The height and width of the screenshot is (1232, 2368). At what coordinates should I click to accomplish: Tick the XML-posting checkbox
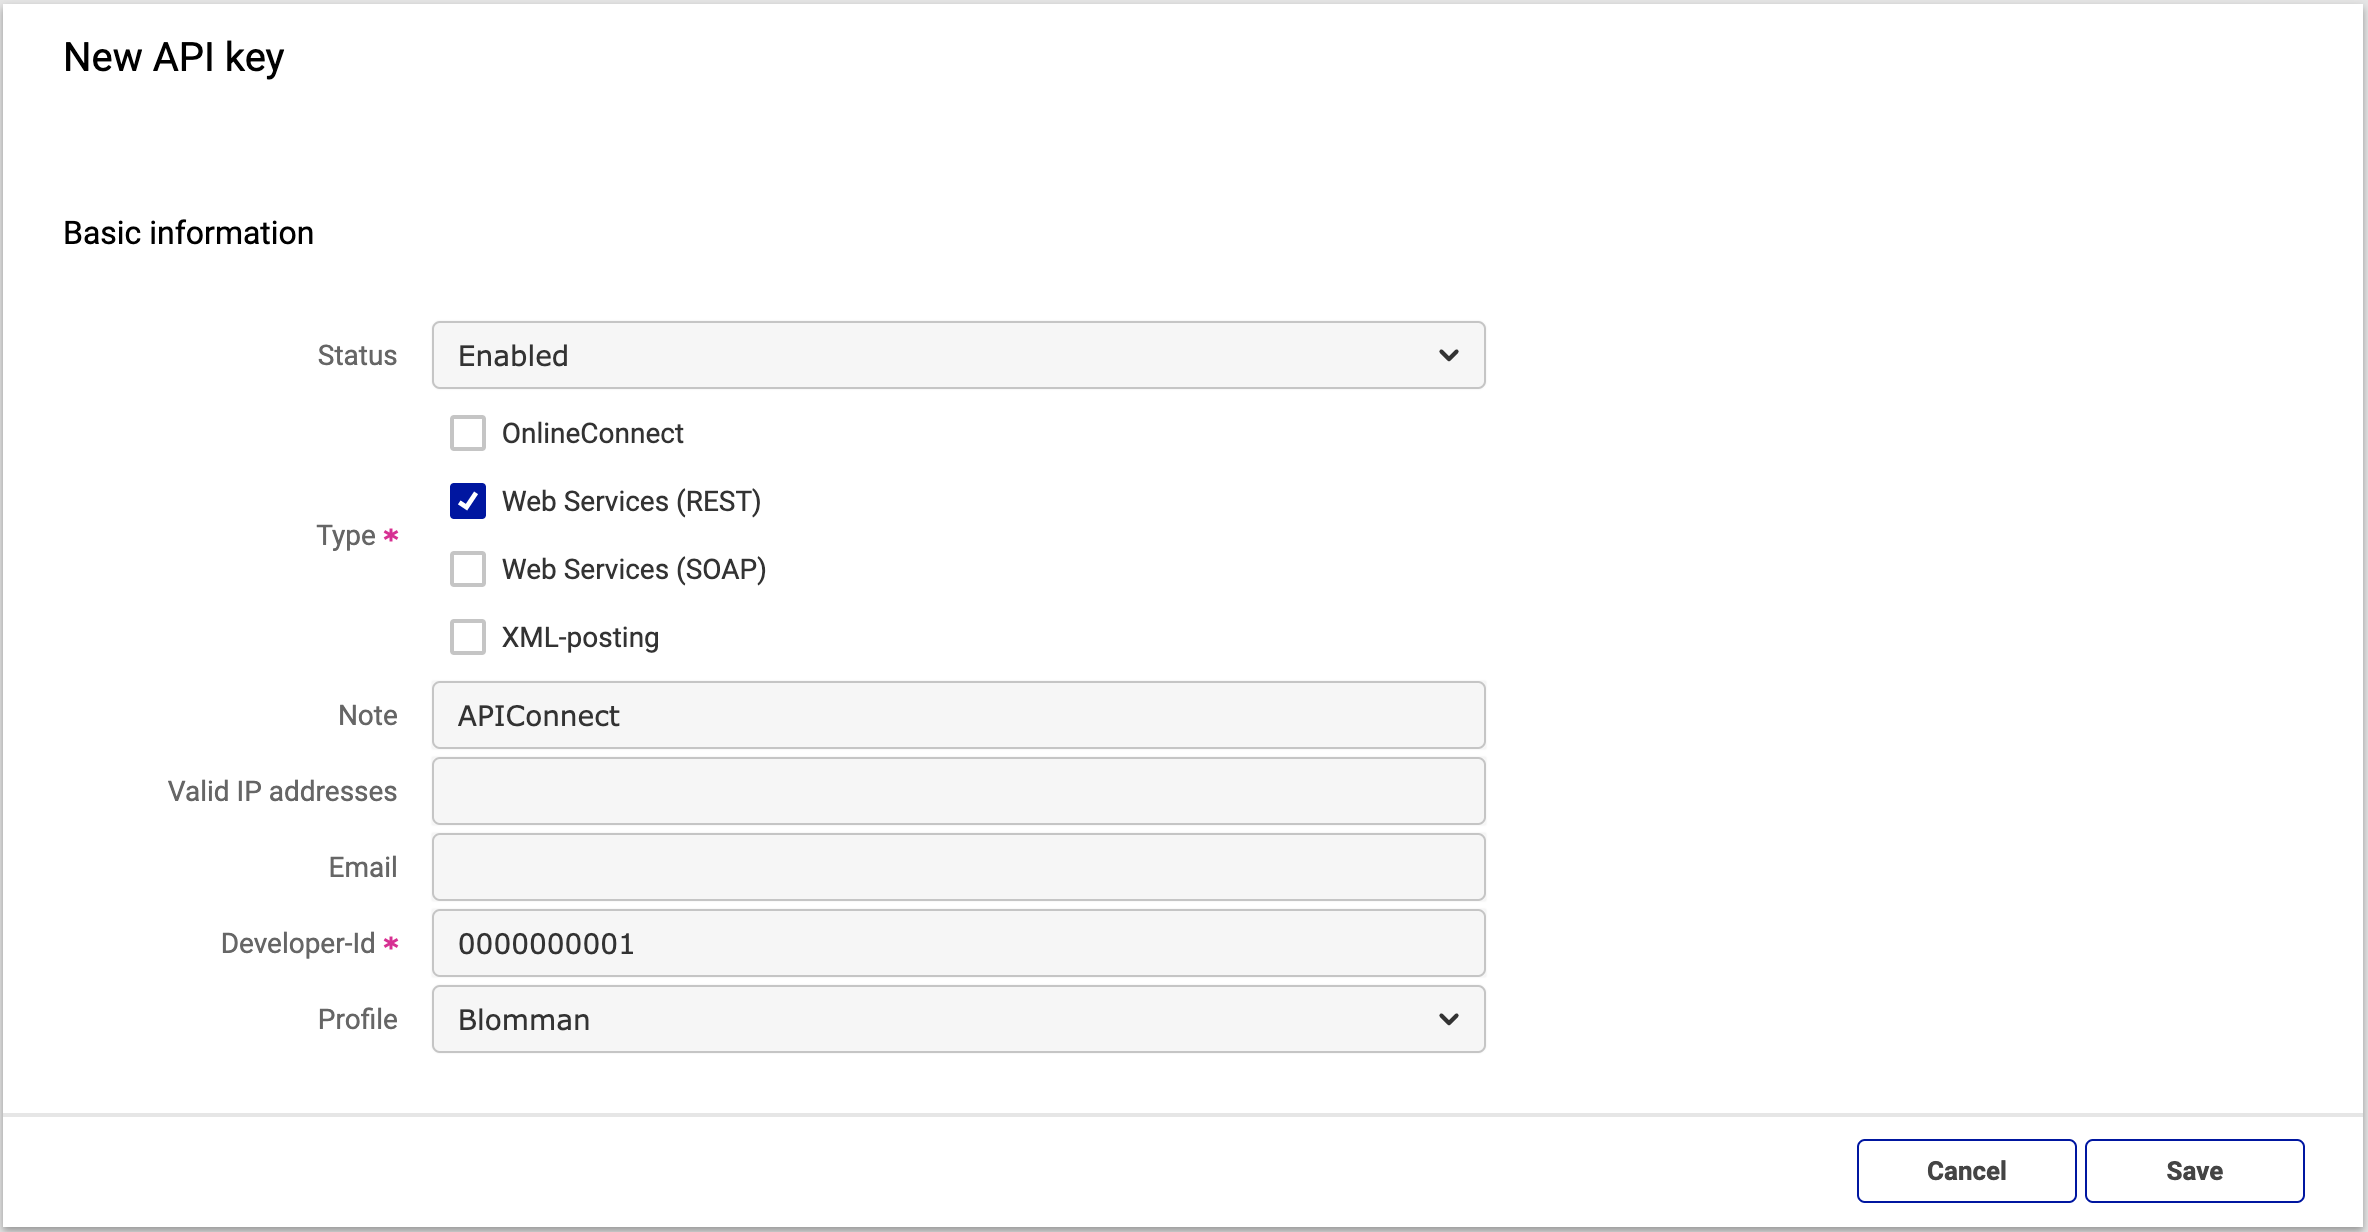(x=468, y=637)
